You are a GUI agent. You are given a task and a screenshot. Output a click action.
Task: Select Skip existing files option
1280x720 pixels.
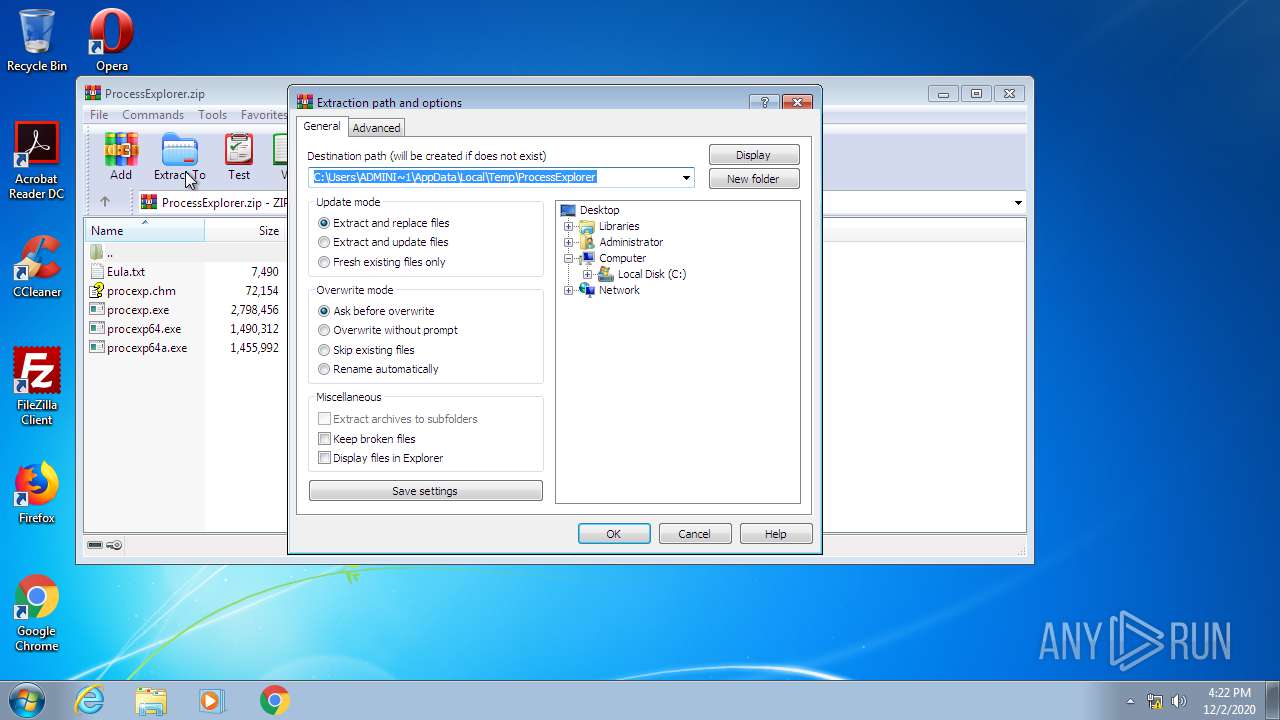coord(366,350)
